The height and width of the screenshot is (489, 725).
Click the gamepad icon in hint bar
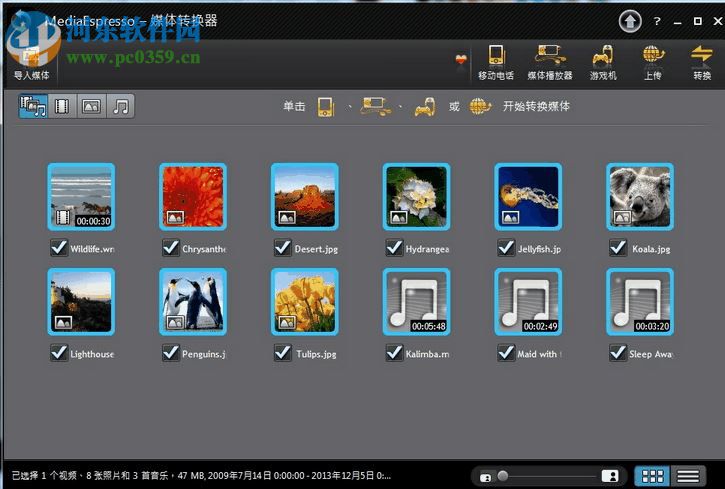tap(424, 107)
